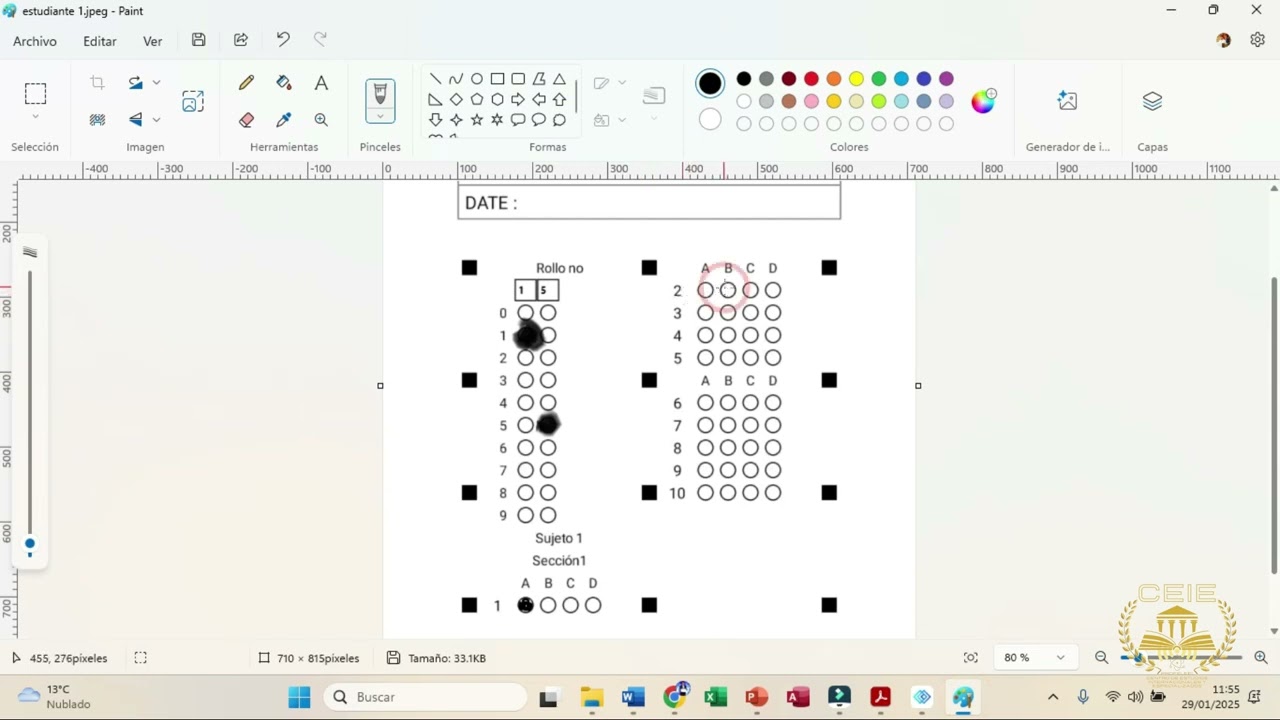Open the Capas layers panel
1280x720 pixels.
(1152, 101)
